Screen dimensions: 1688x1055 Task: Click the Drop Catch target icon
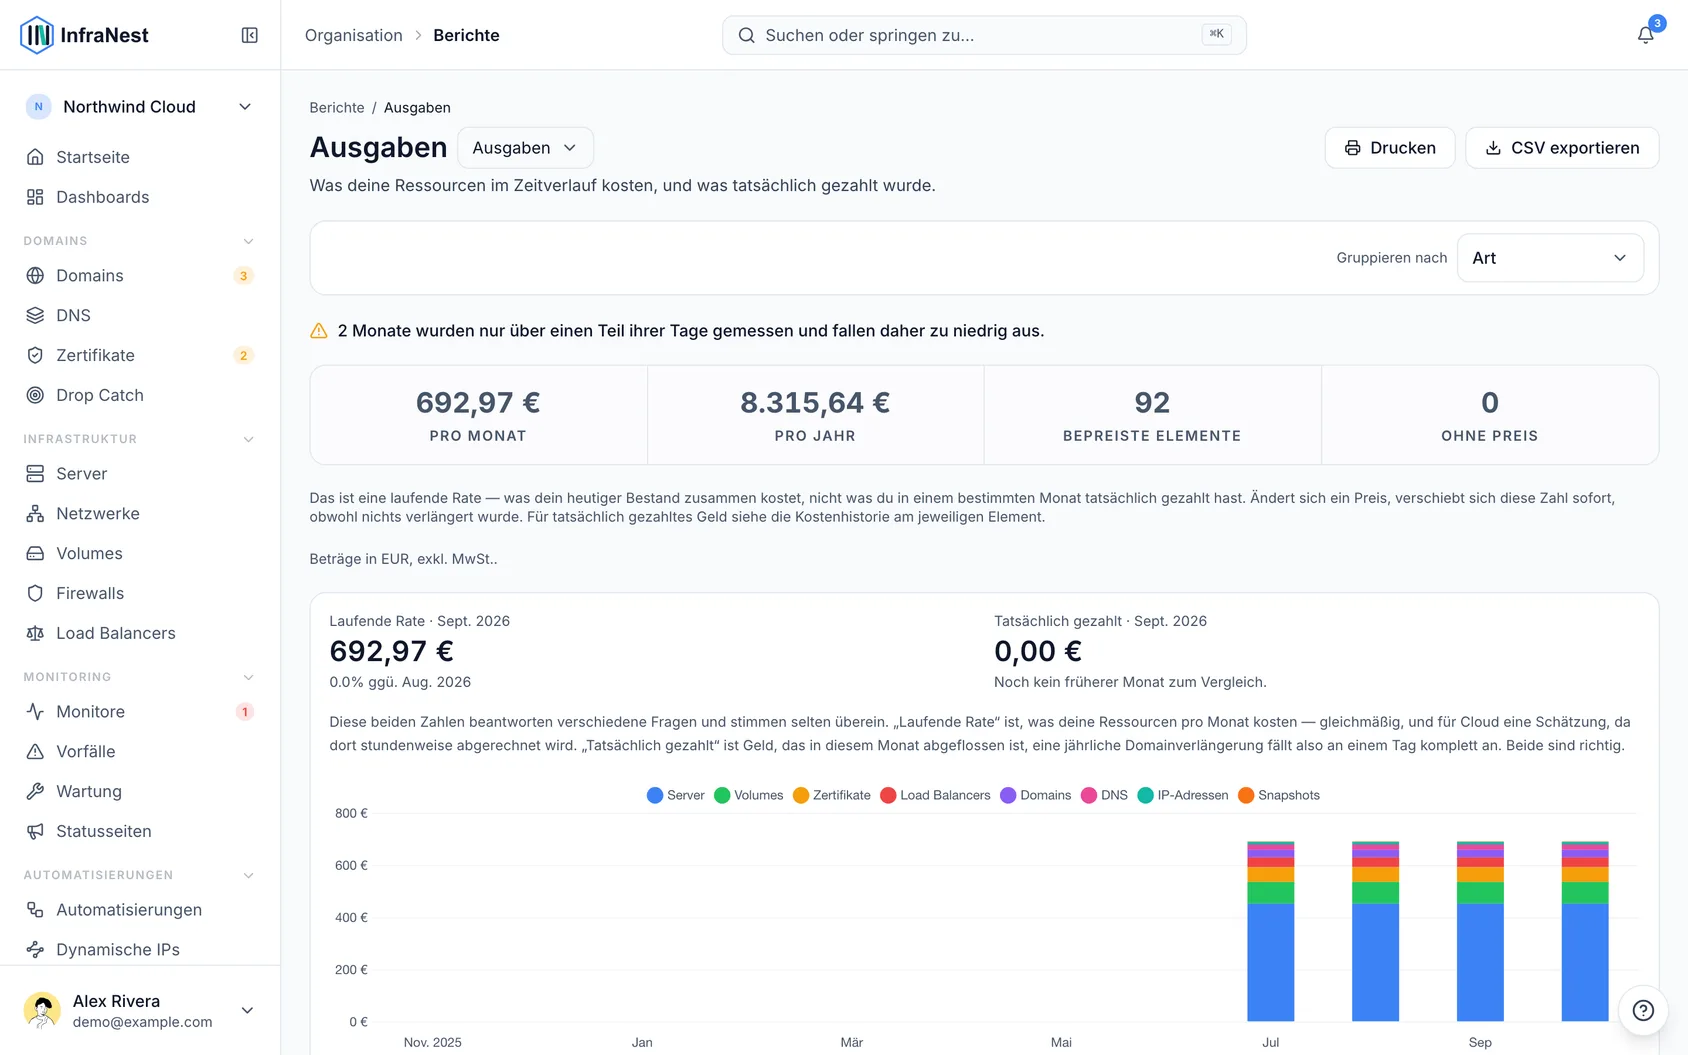click(x=35, y=396)
